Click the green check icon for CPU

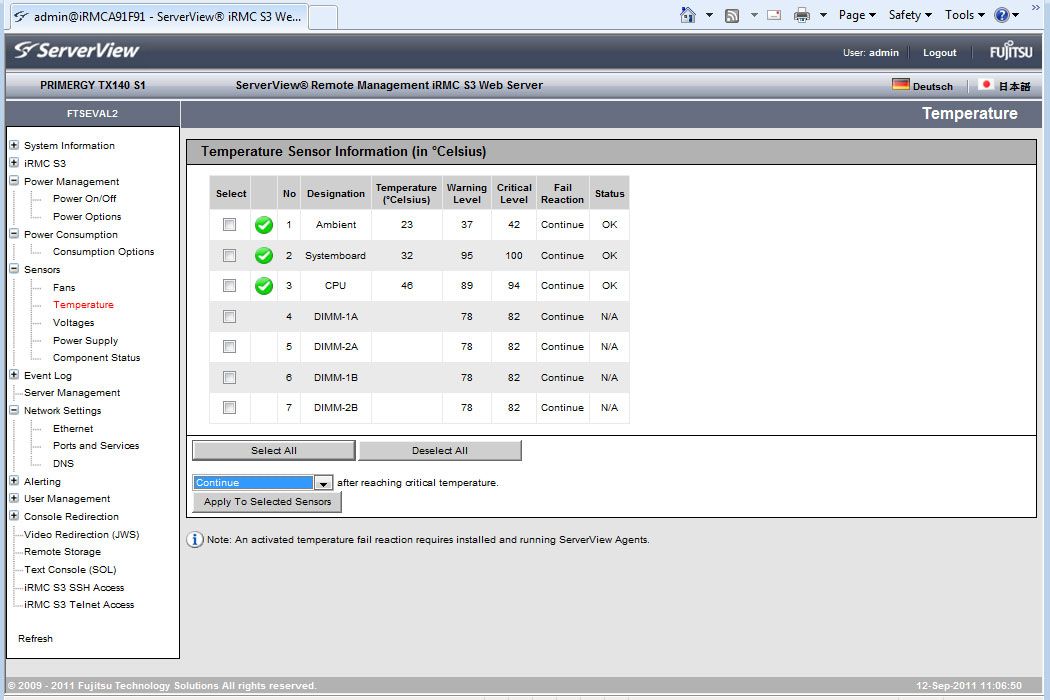tap(264, 286)
